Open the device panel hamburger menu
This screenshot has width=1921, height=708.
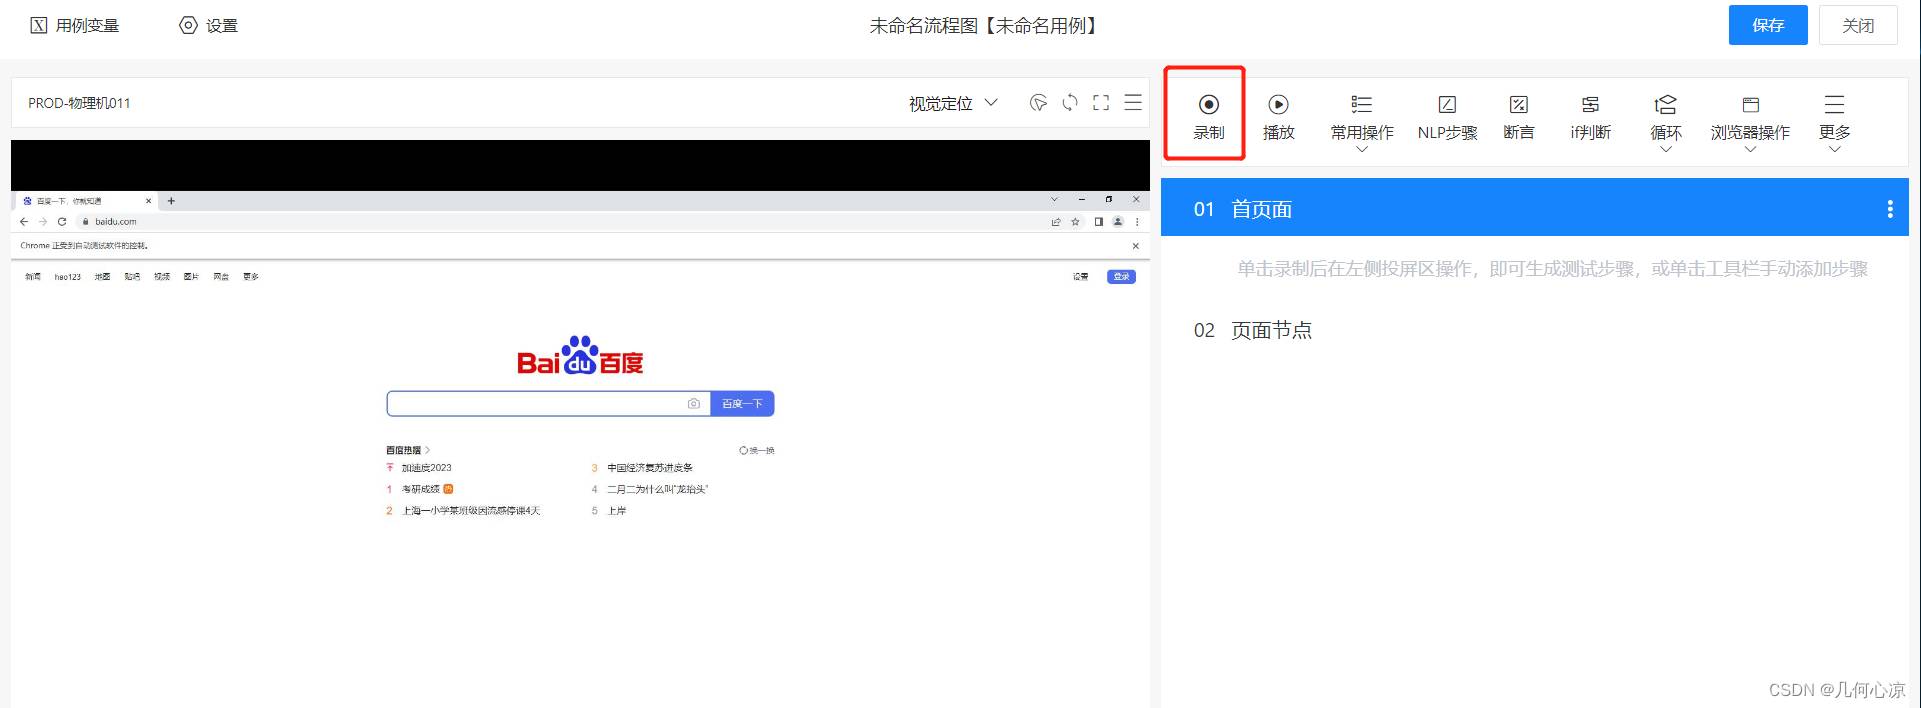[1133, 102]
